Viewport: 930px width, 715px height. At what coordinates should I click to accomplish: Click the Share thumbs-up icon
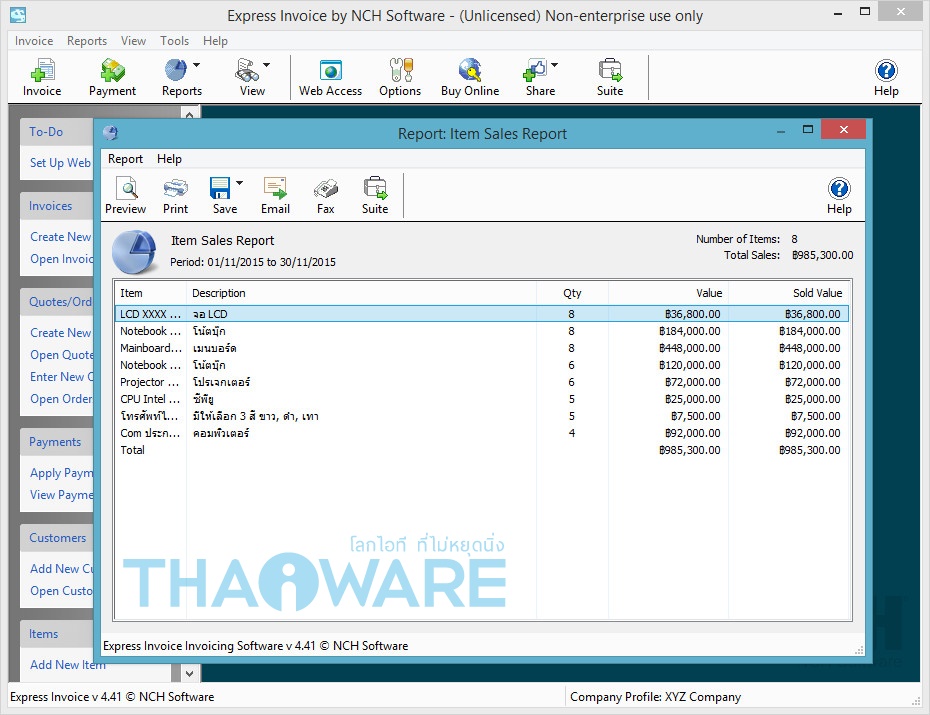coord(534,70)
